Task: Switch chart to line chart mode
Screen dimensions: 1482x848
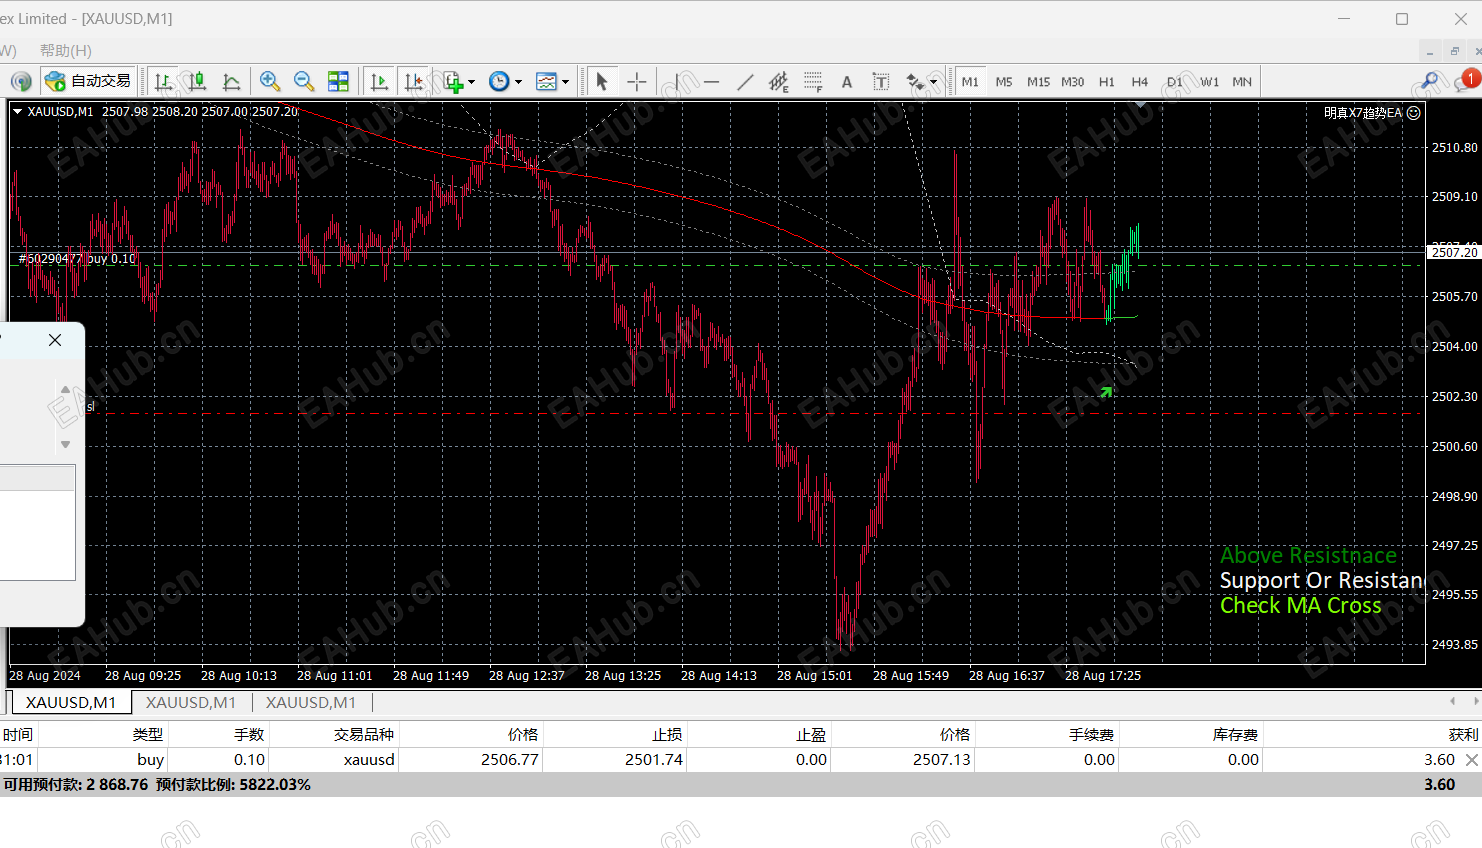Action: pyautogui.click(x=232, y=81)
